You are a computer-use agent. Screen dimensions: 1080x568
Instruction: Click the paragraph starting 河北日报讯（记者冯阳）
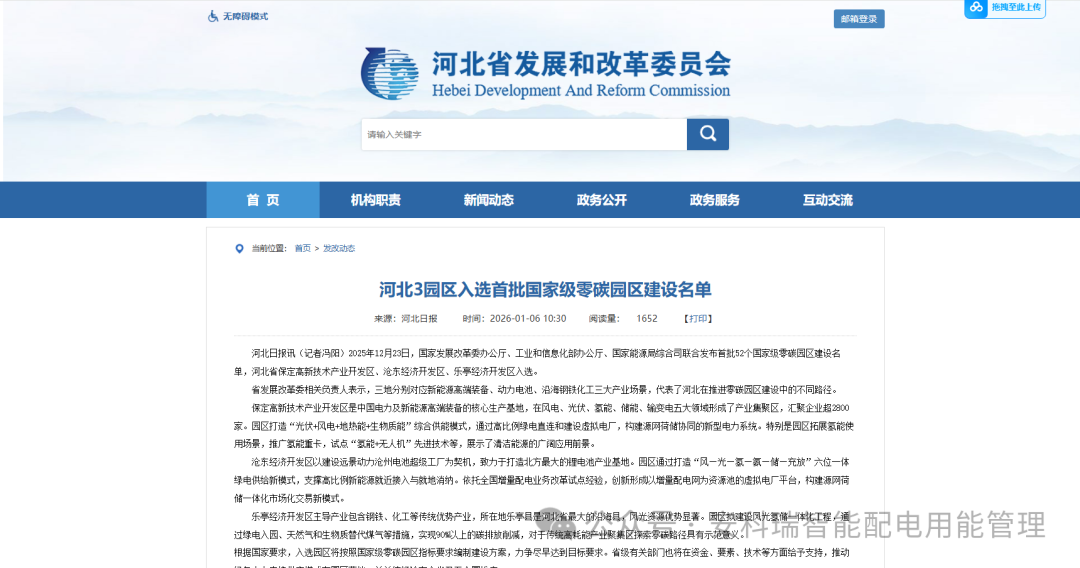tap(537, 362)
